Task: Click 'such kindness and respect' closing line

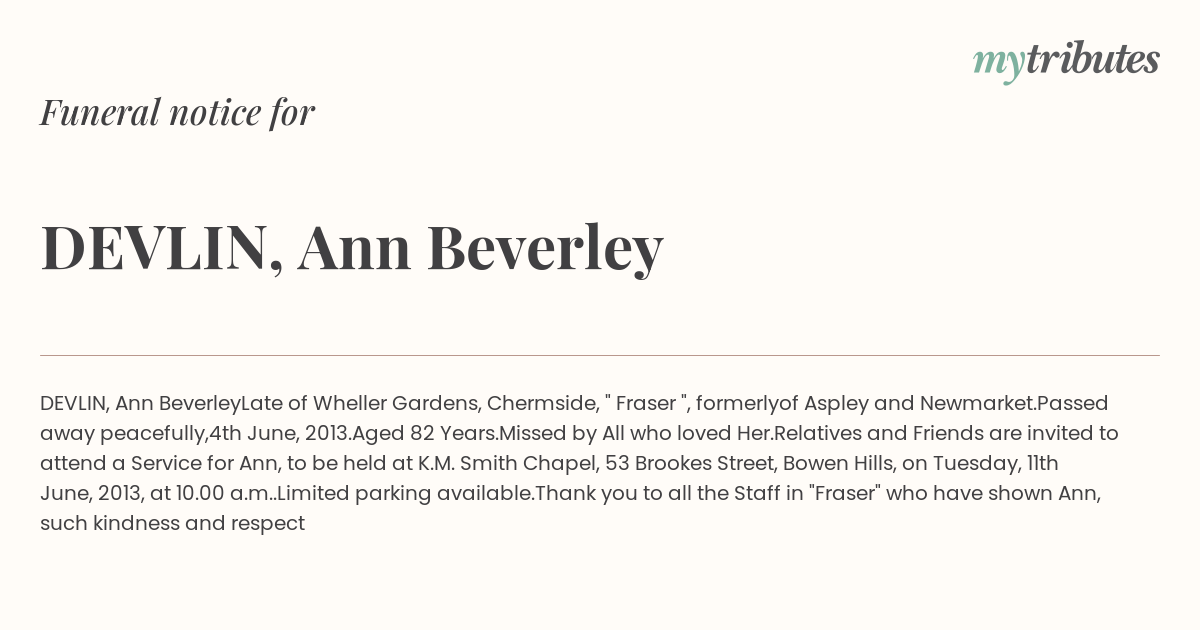Action: (x=172, y=524)
